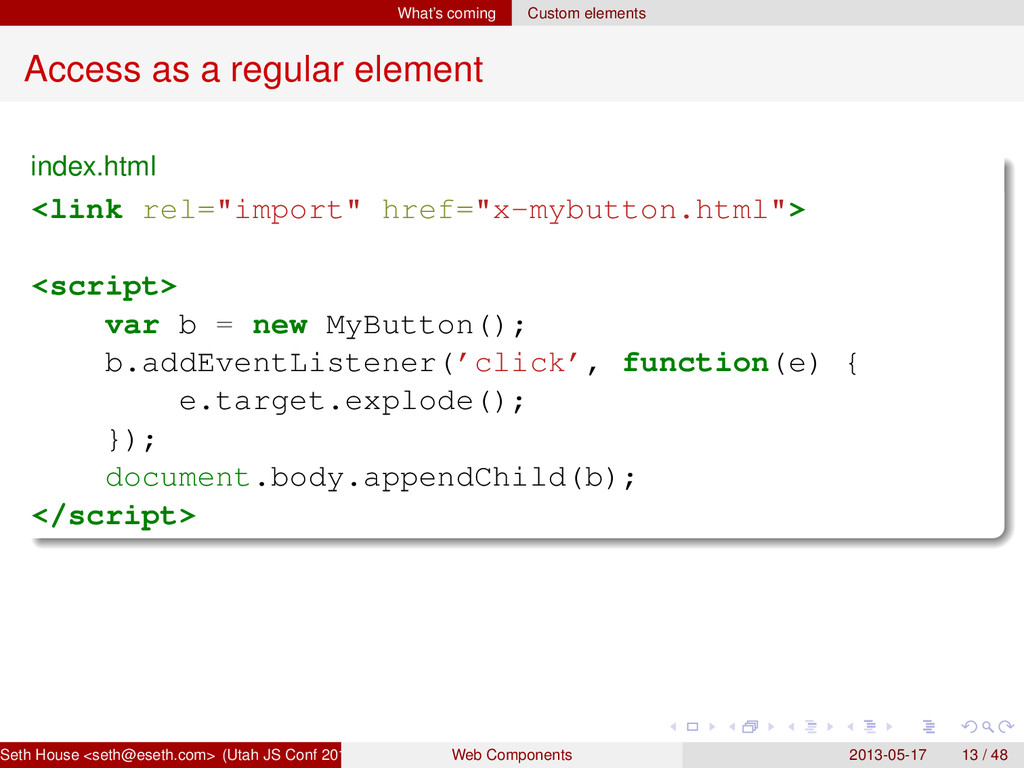Screen dimensions: 1024x768
Task: Click the section navigation icon
Action: (x=870, y=726)
